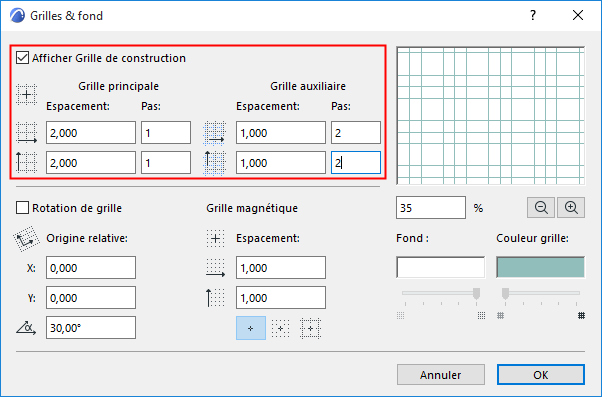Enable the Rotation de grille checkbox

pos(22,208)
